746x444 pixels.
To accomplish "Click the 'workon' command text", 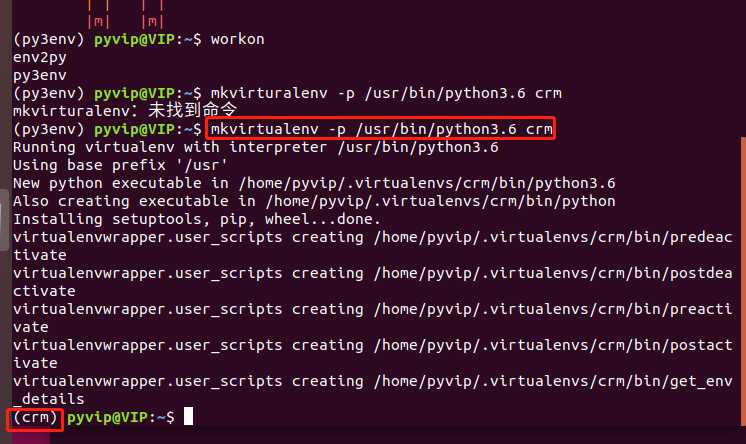I will coord(237,39).
